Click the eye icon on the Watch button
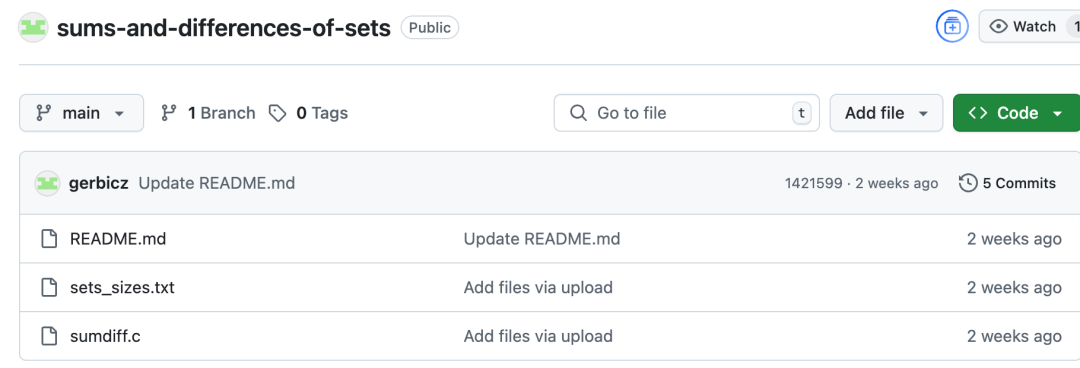 point(998,27)
